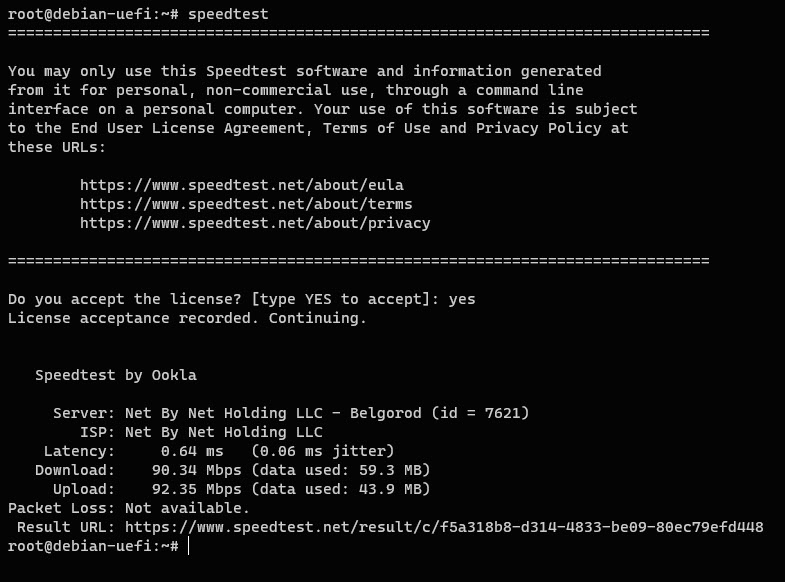Open the speedtest.net privacy URL
785x582 pixels.
(x=255, y=223)
